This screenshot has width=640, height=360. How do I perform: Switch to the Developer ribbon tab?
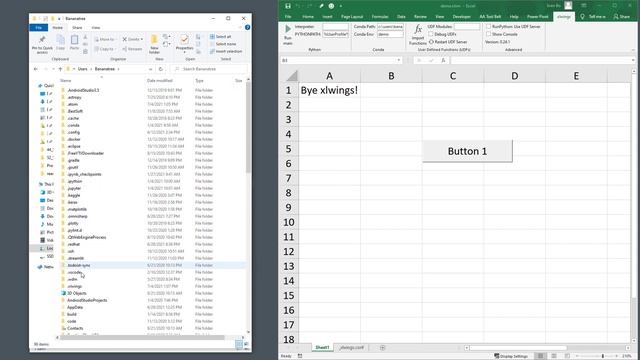point(462,16)
